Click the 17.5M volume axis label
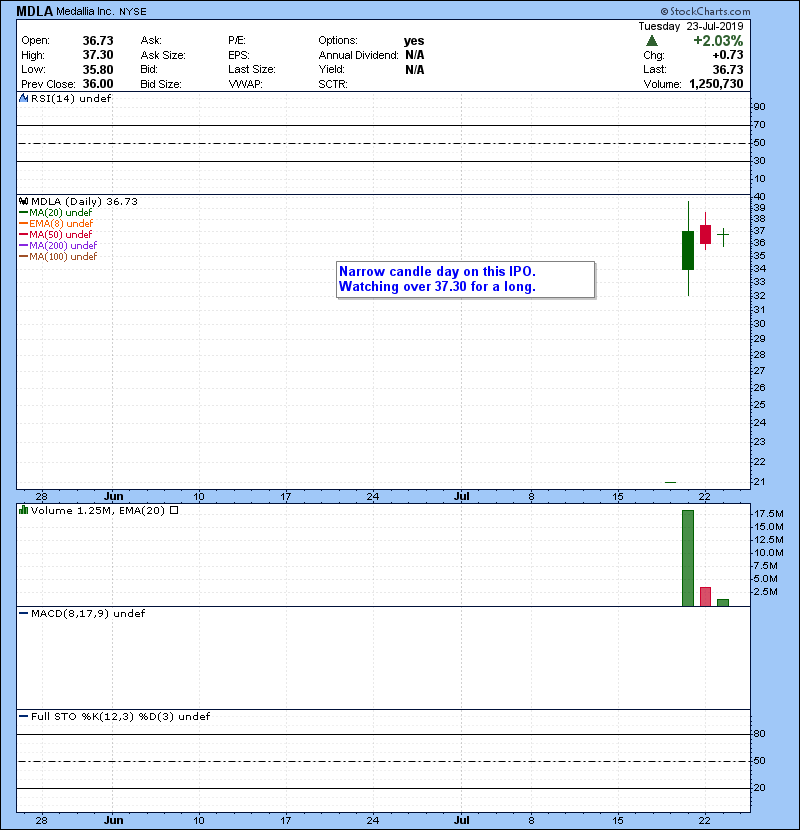The image size is (800, 830). (x=769, y=513)
